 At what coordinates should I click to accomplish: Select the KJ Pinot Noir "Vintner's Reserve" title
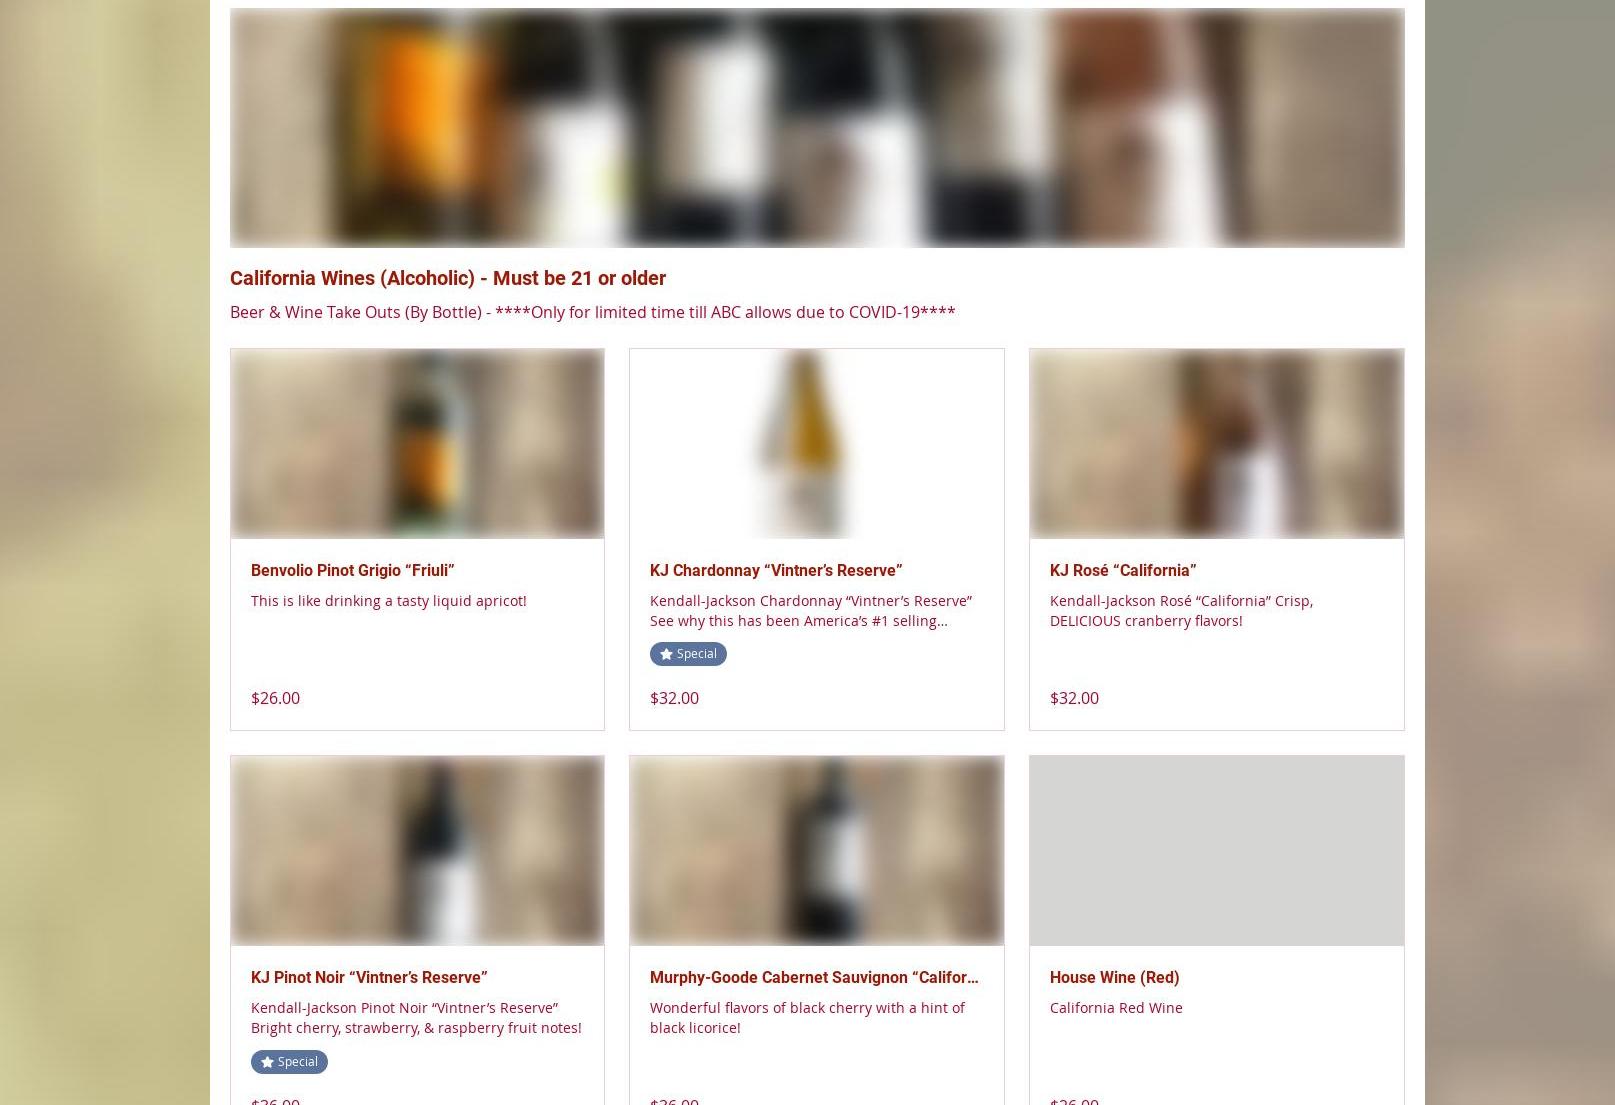369,977
